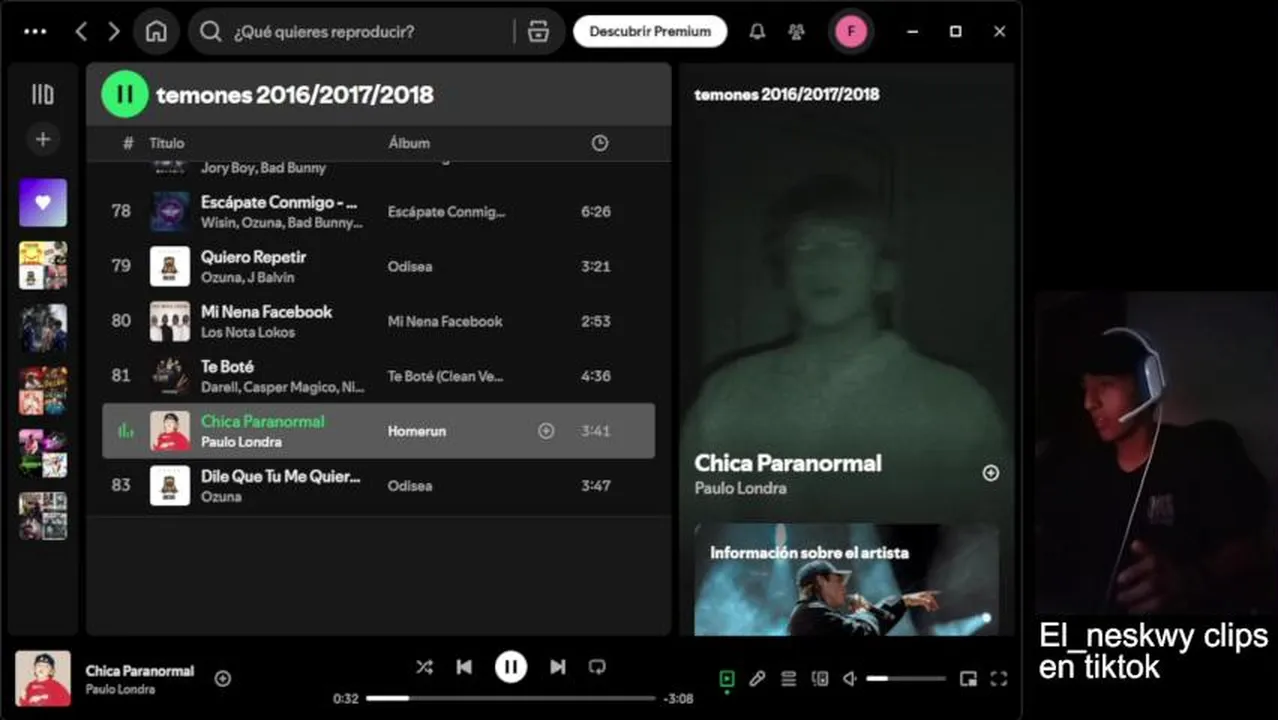Image resolution: width=1278 pixels, height=720 pixels.
Task: Open the Chica Paranormal title in right panel
Action: coord(788,463)
